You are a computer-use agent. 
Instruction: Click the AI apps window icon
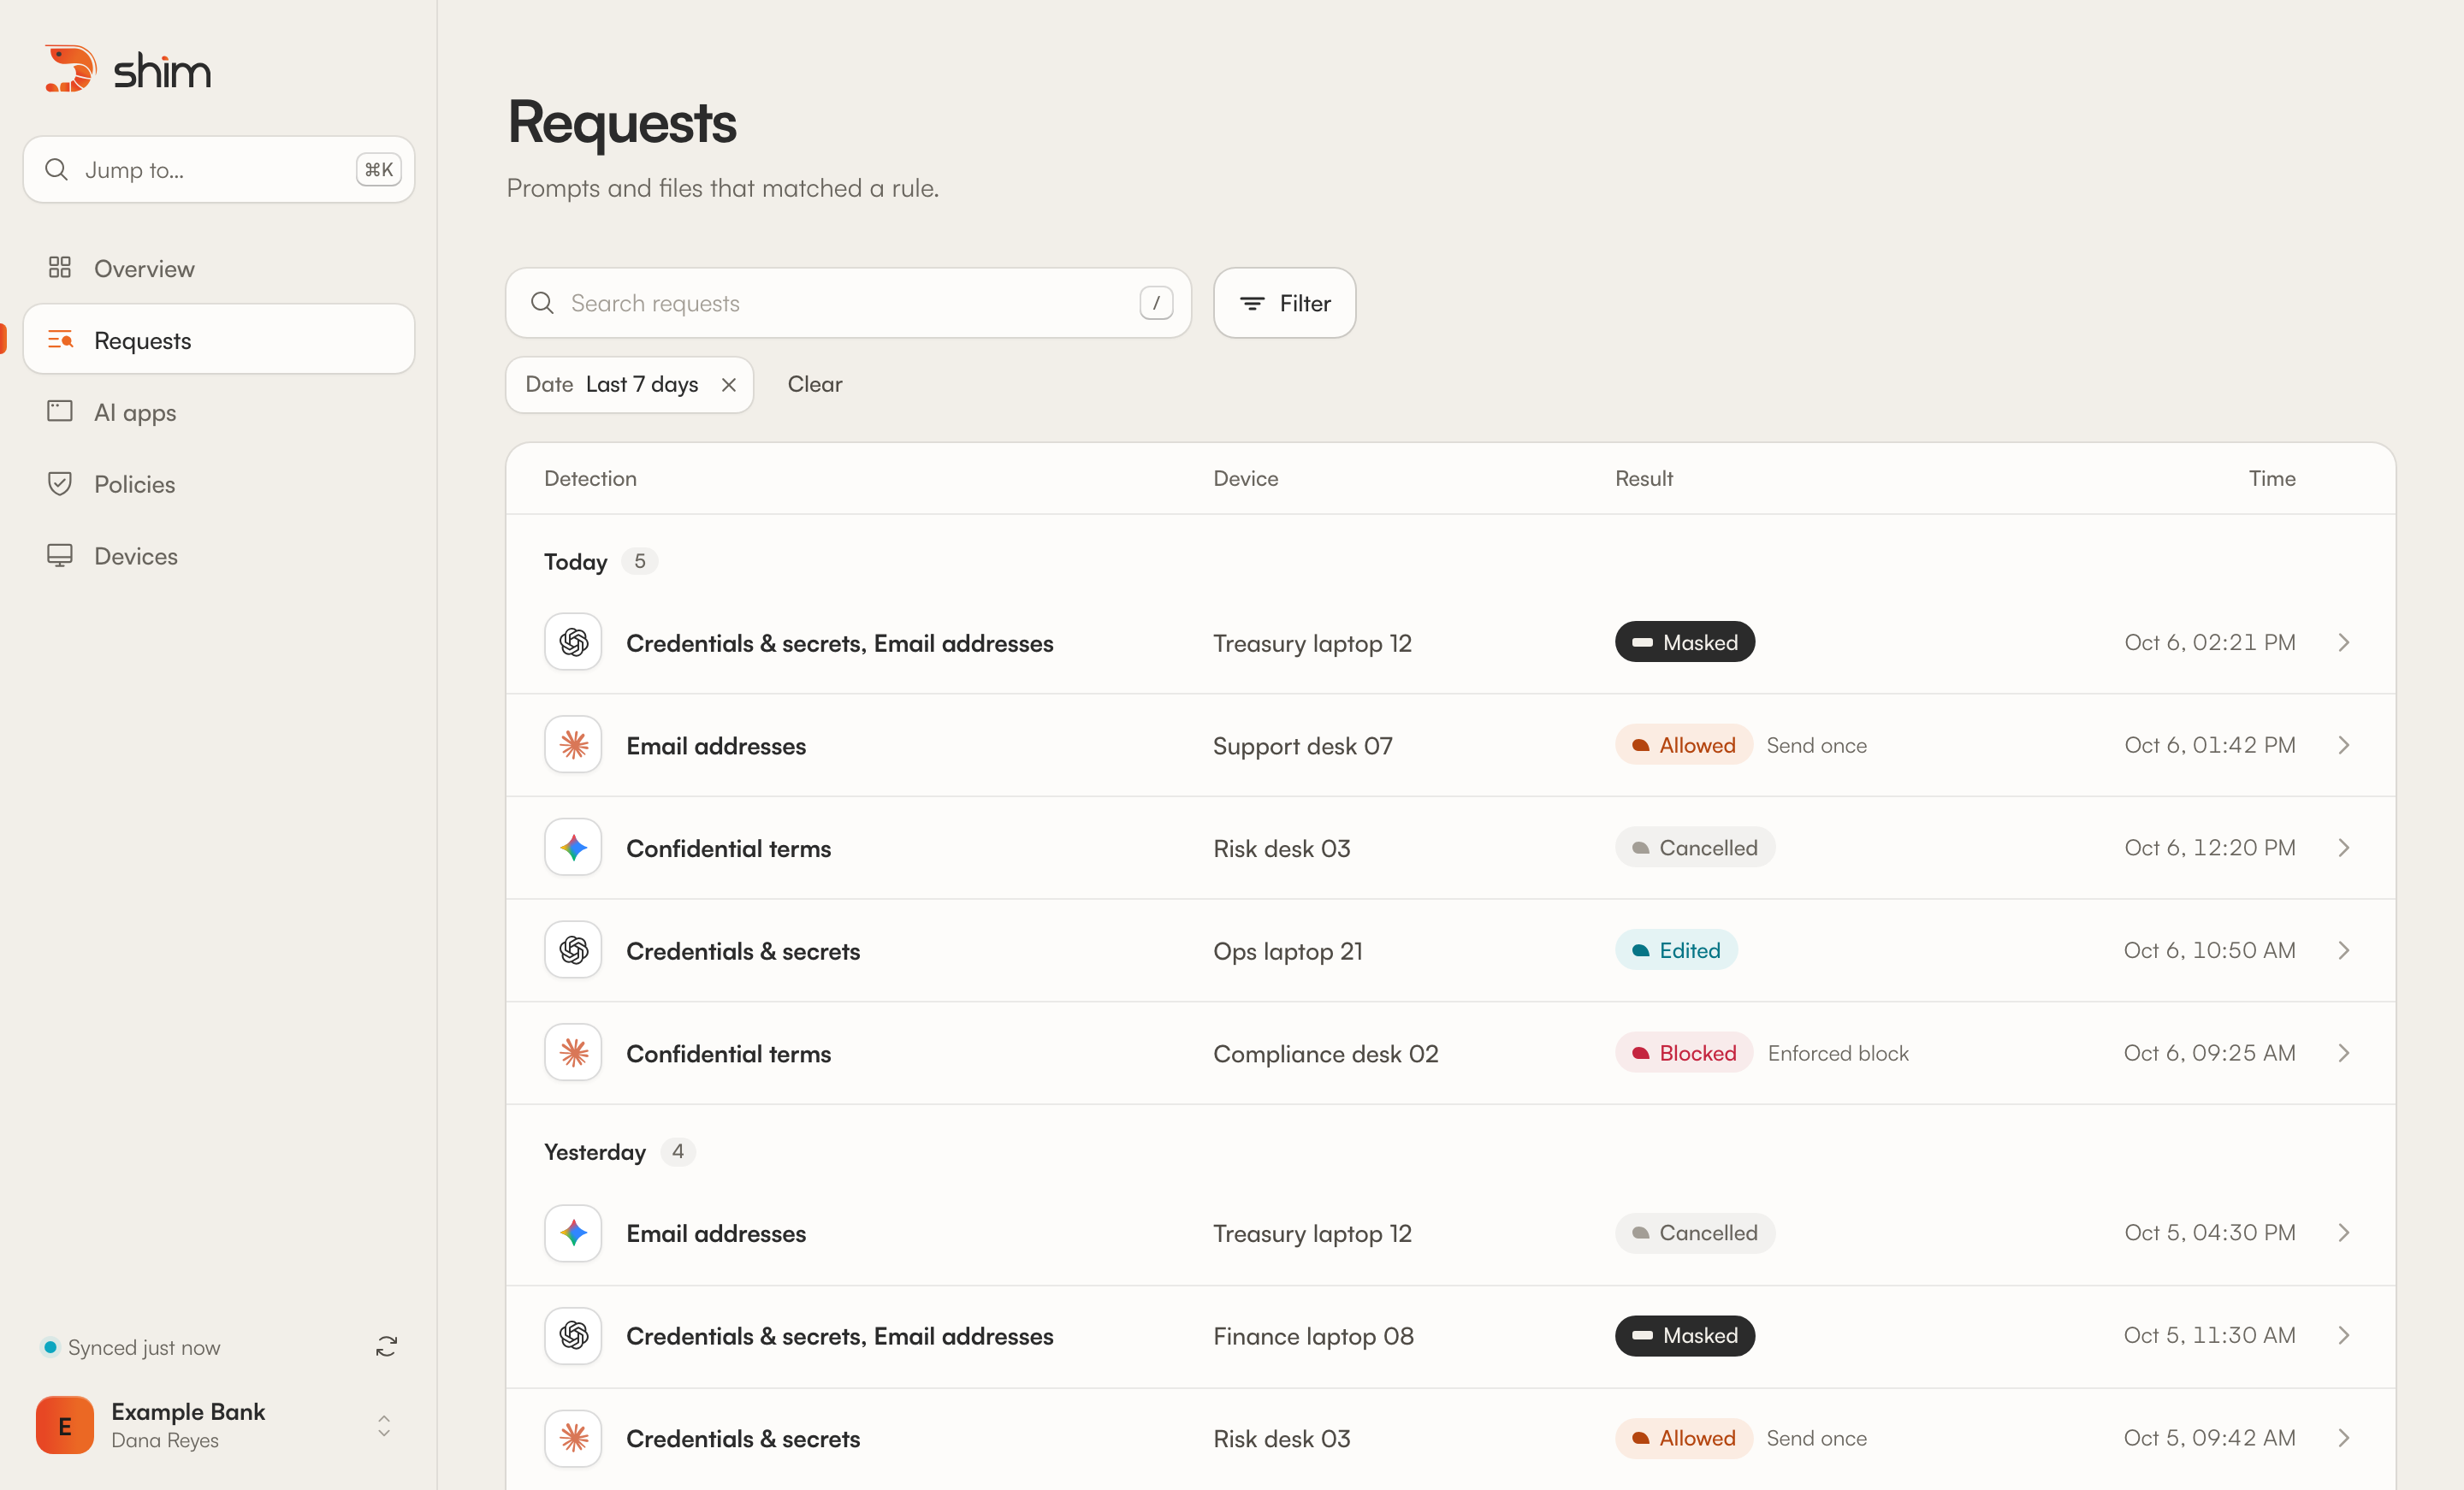tap(60, 411)
